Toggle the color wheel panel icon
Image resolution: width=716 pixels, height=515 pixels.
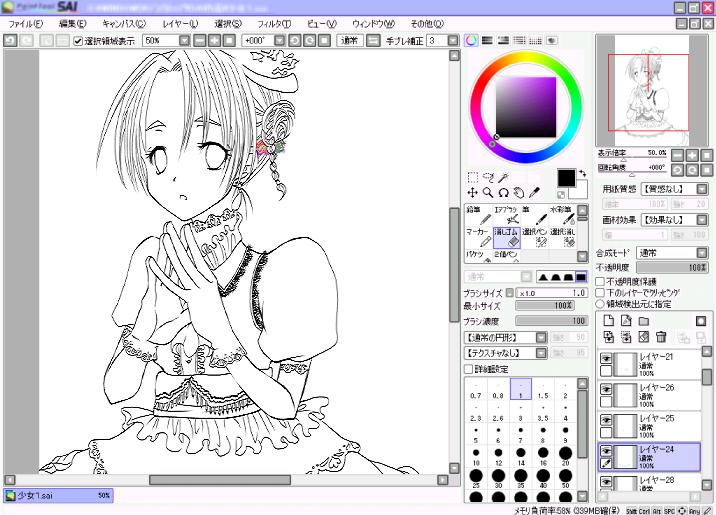(471, 41)
